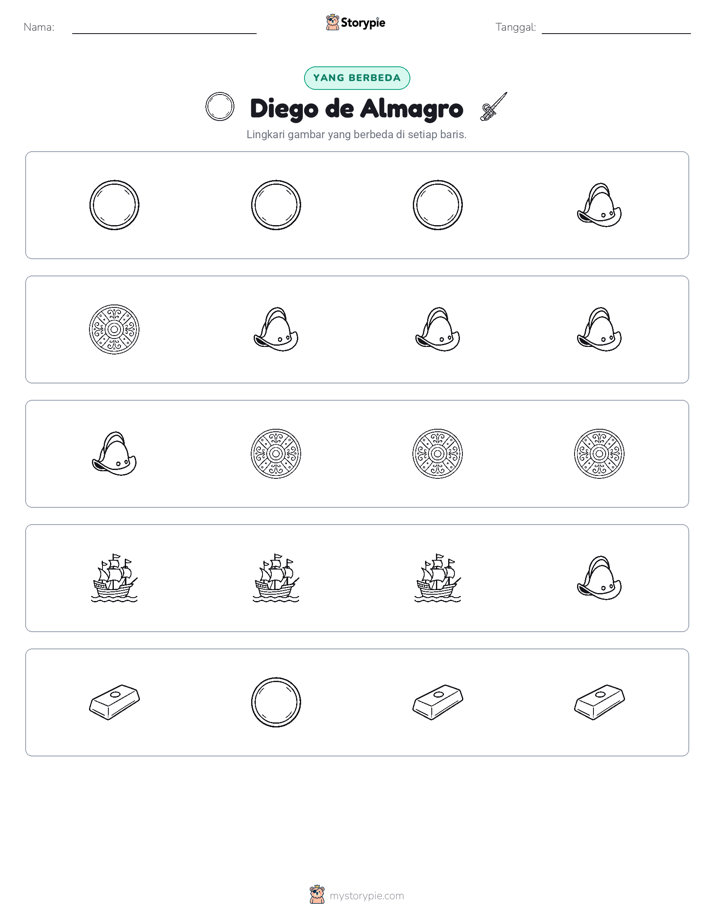
Task: Circle the helmet in the first row
Action: 599,205
